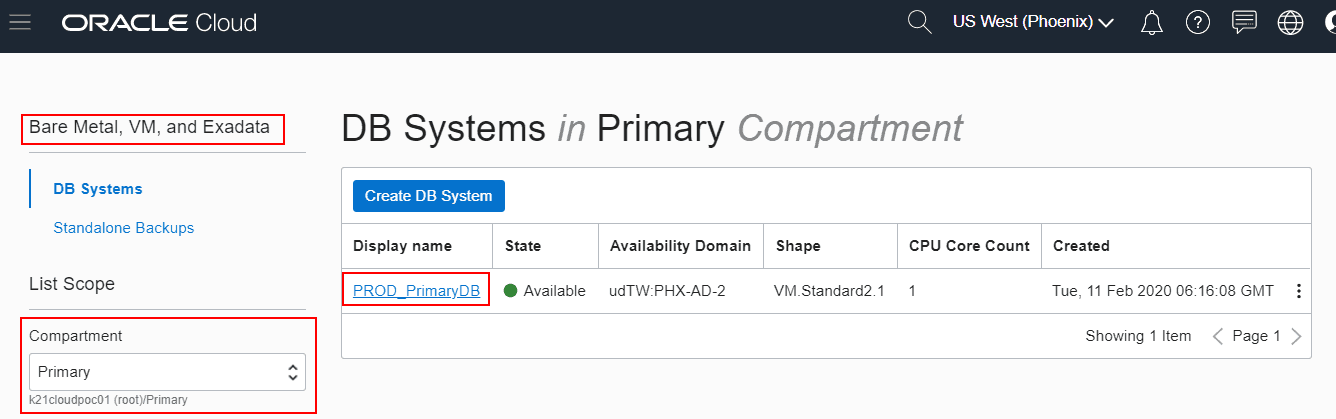Open the PROD_PrimaryDB link

point(416,291)
